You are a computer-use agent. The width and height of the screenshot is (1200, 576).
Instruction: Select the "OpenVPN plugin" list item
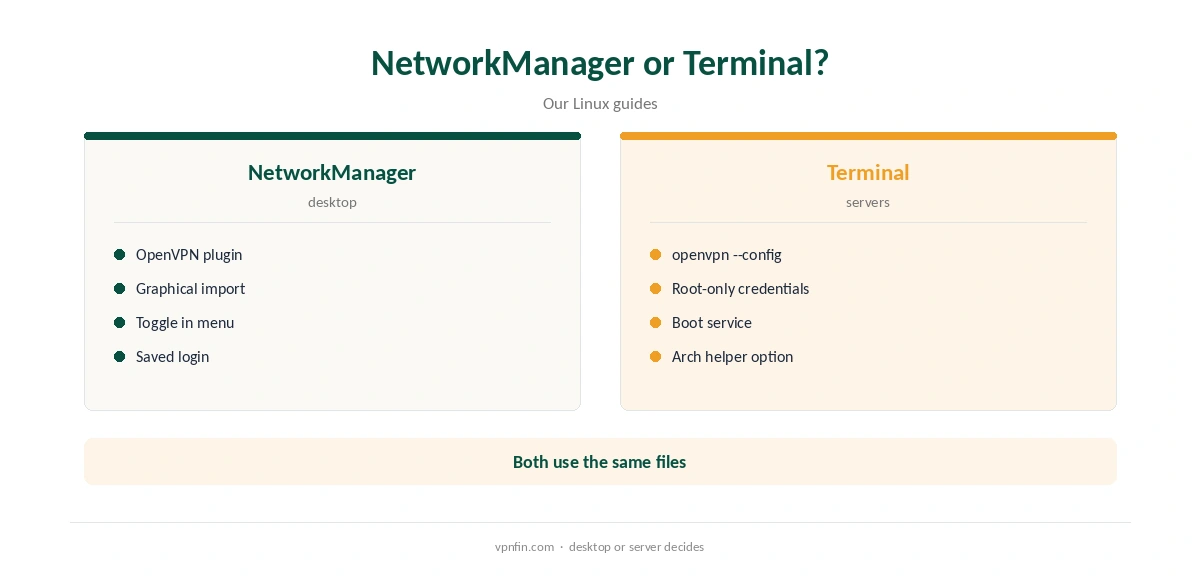coord(189,254)
